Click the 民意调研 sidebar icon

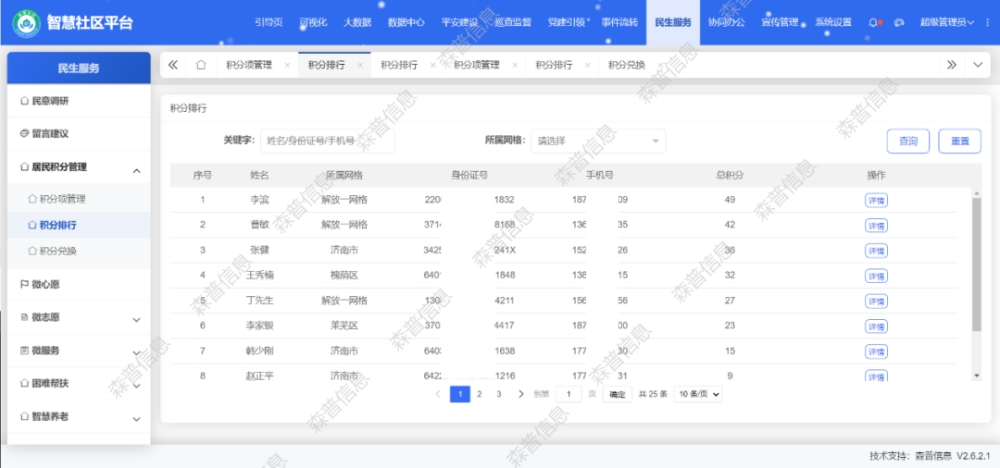point(24,101)
